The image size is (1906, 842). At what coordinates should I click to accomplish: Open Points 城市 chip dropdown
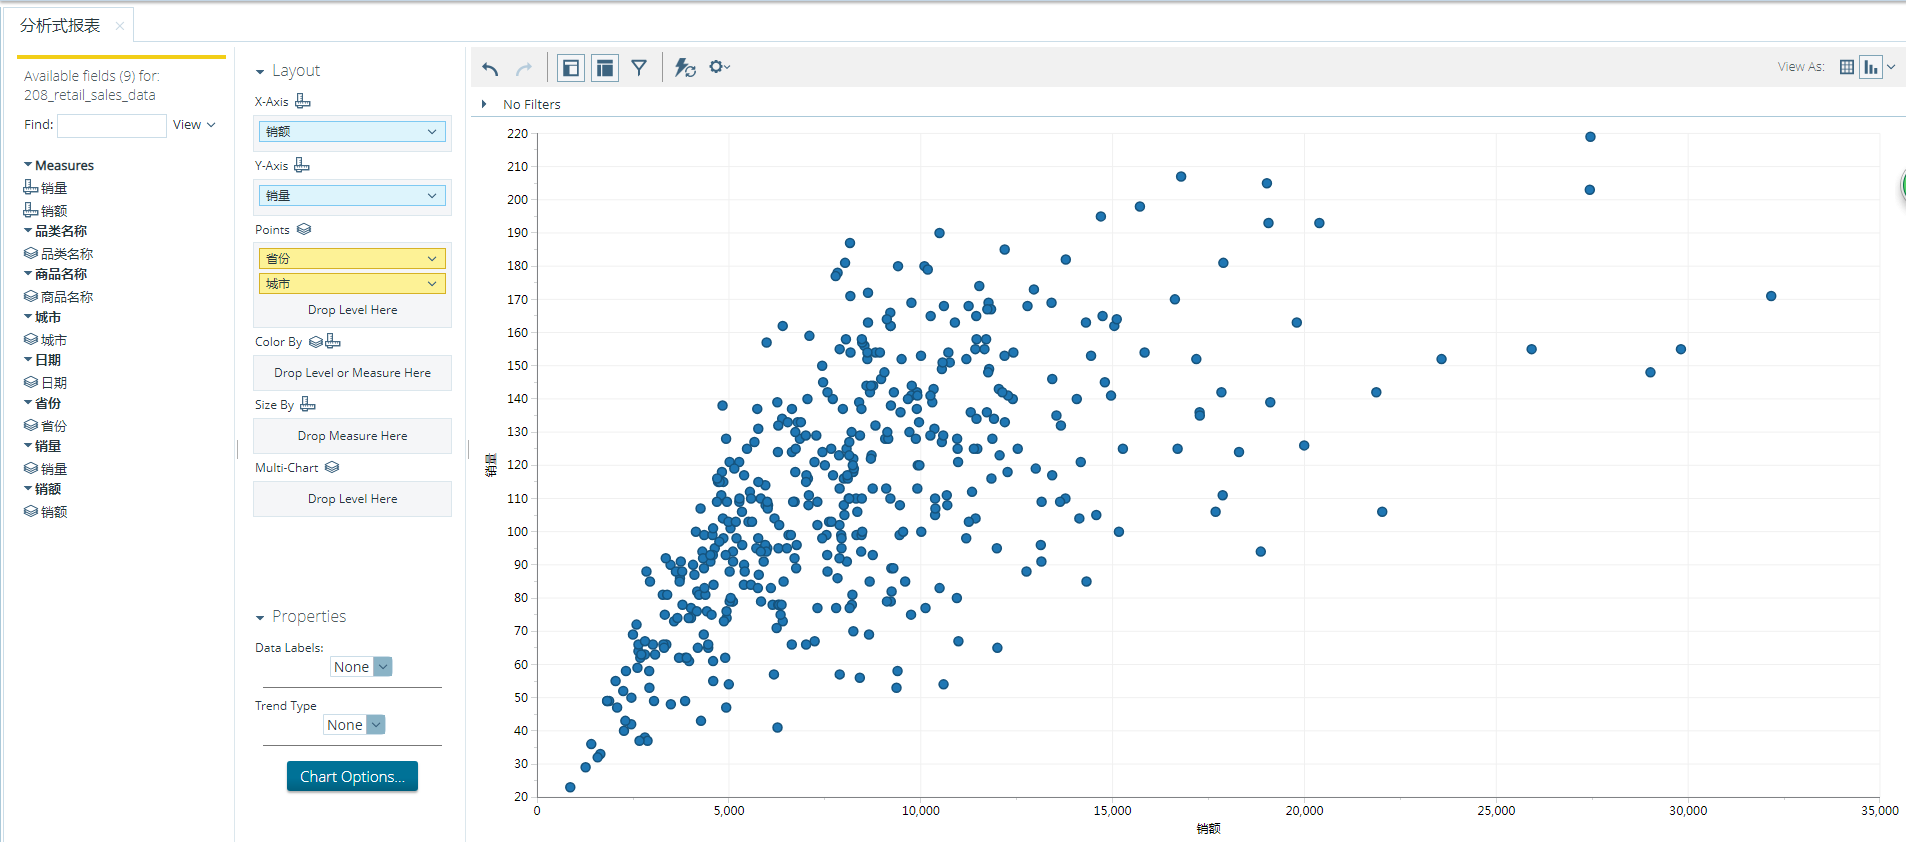coord(432,284)
